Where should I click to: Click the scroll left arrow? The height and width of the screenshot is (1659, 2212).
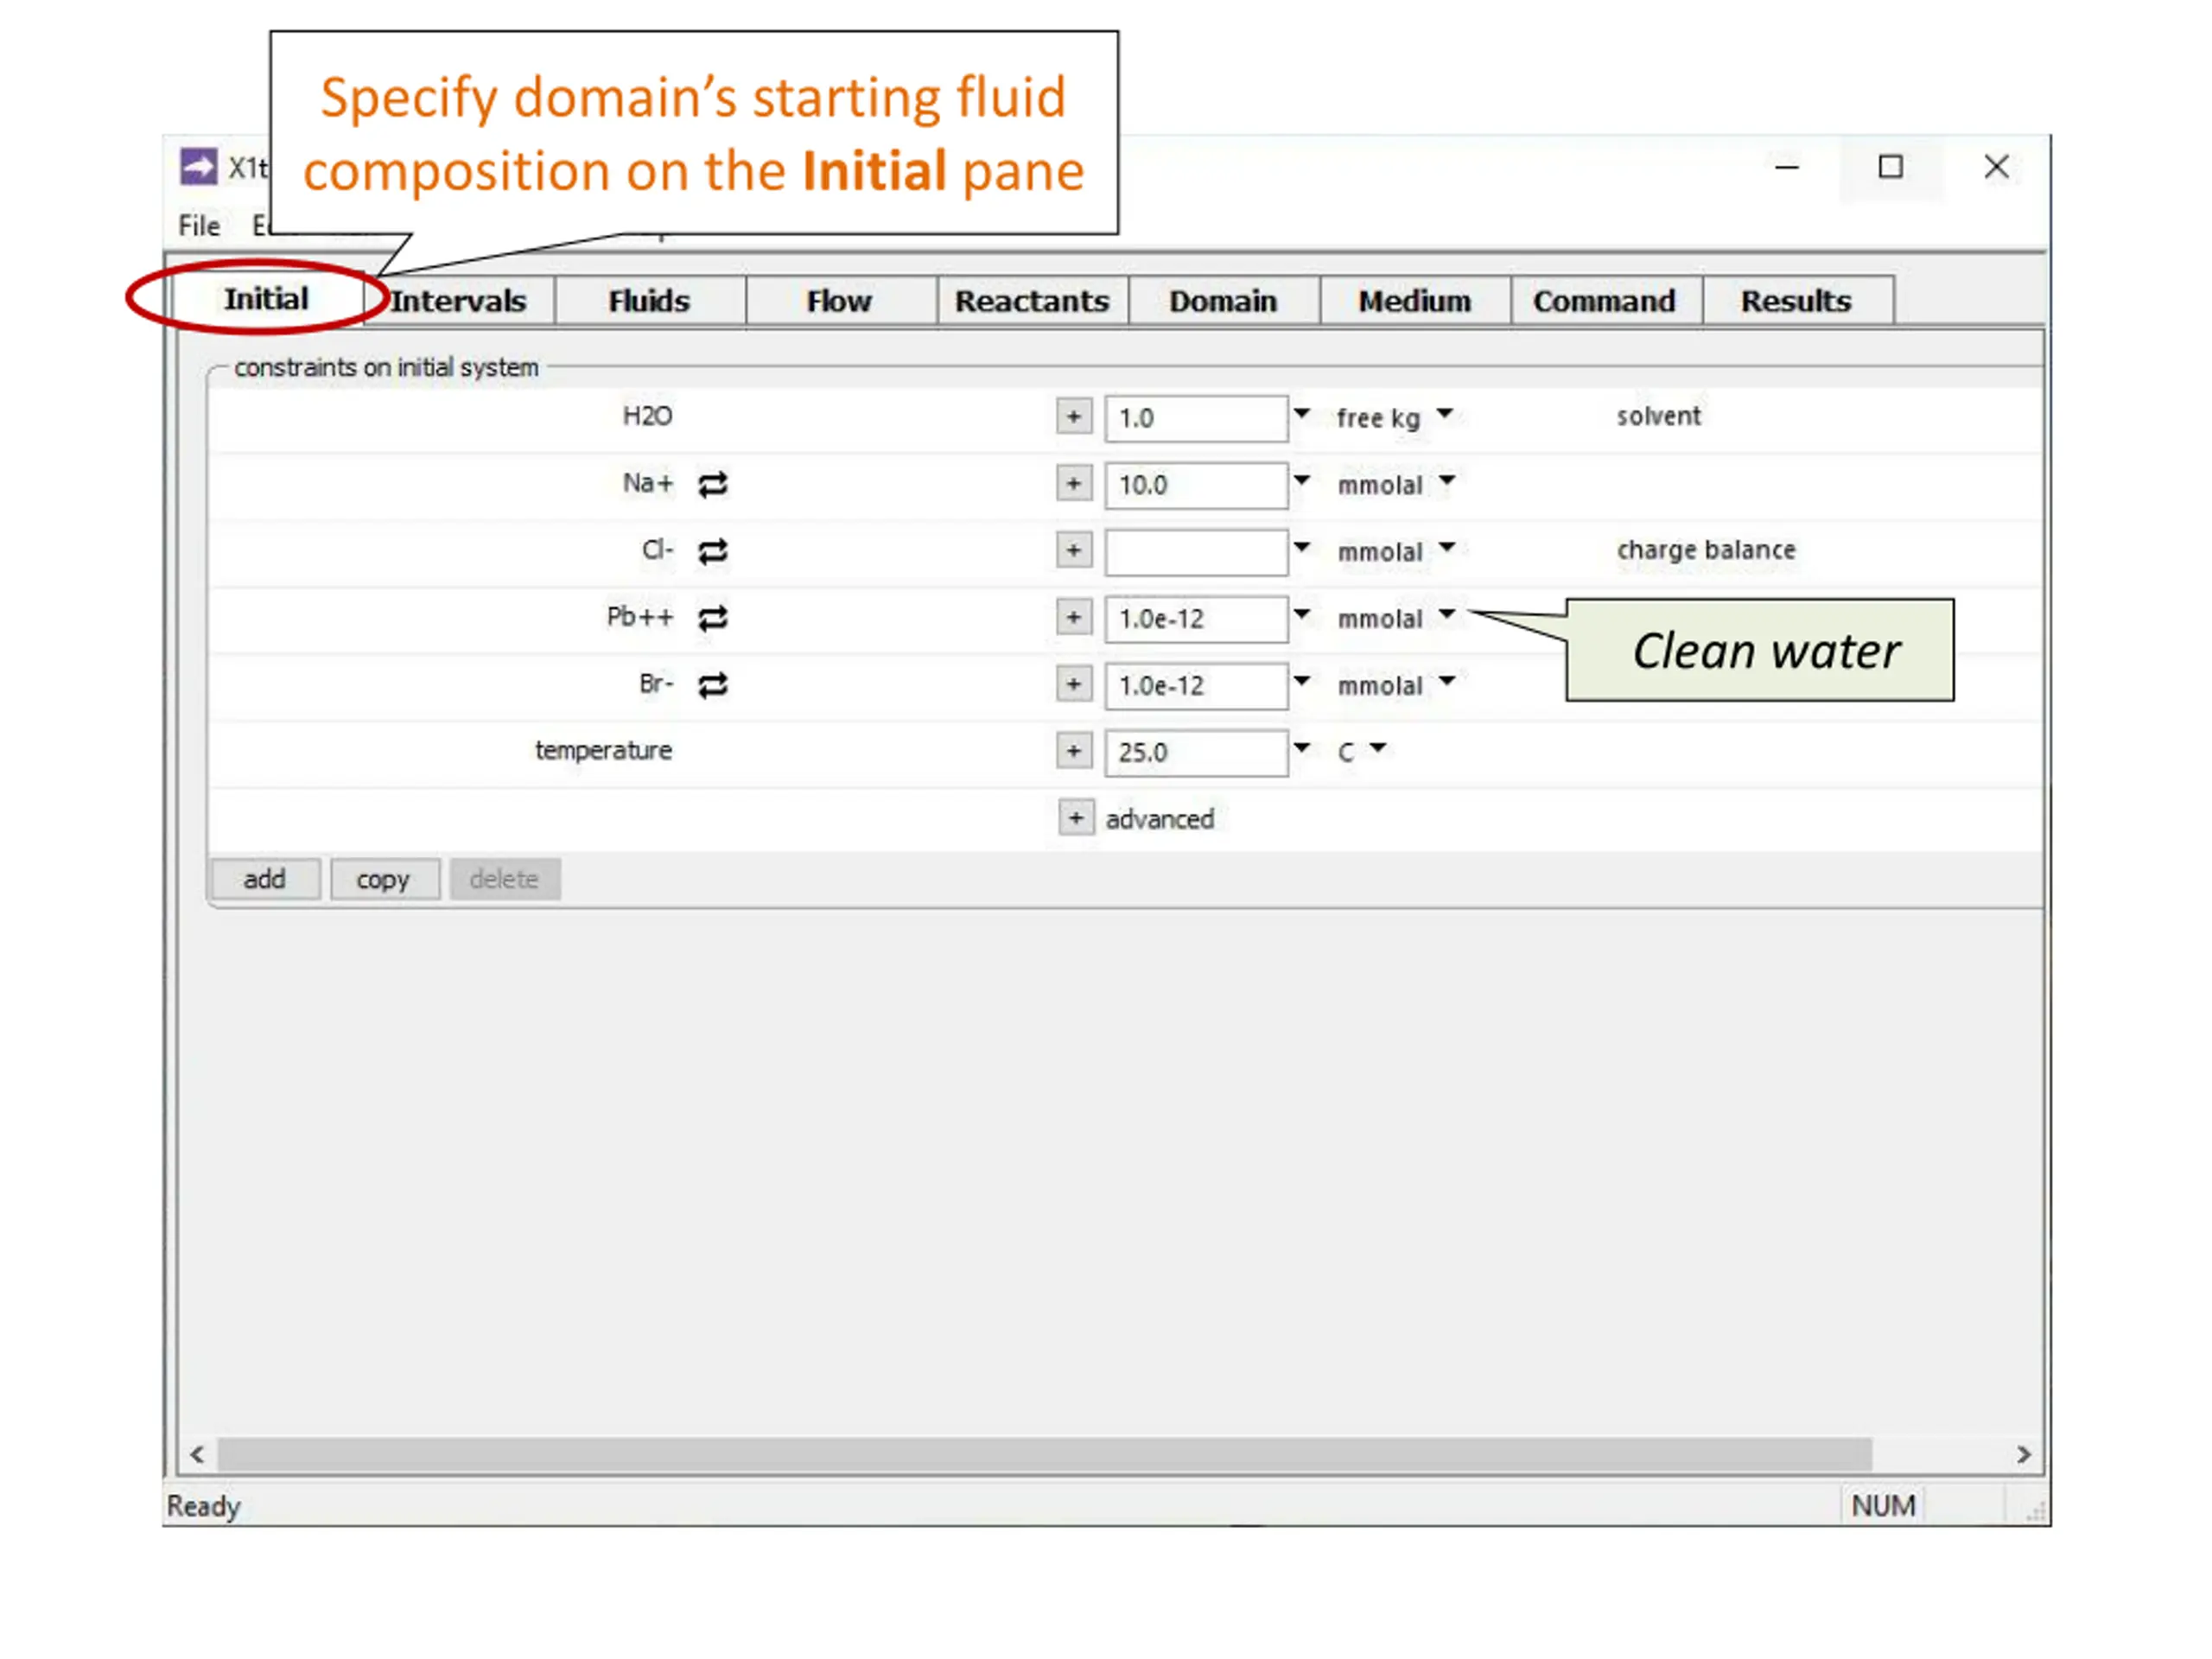coord(197,1455)
